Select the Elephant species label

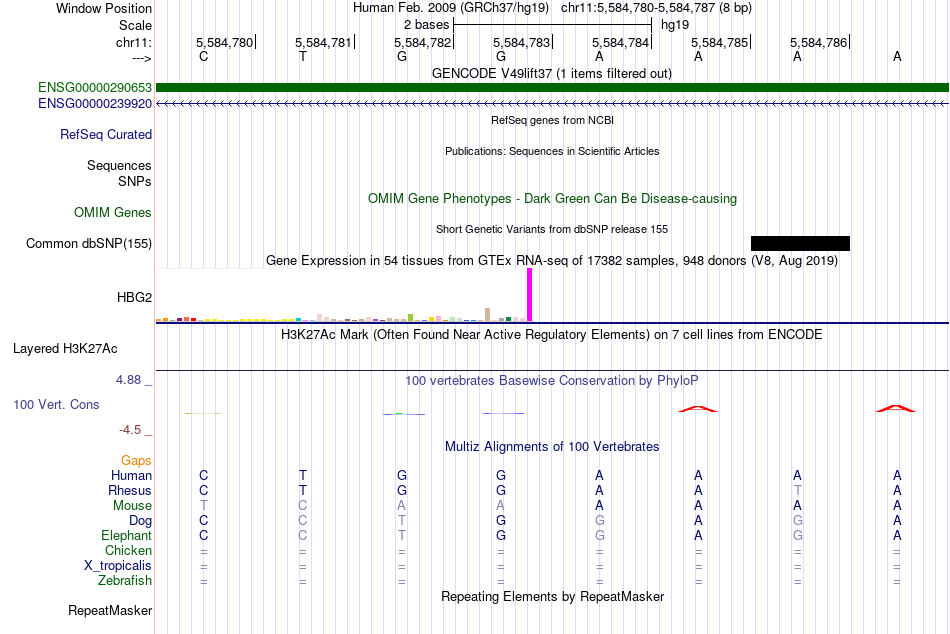click(127, 536)
